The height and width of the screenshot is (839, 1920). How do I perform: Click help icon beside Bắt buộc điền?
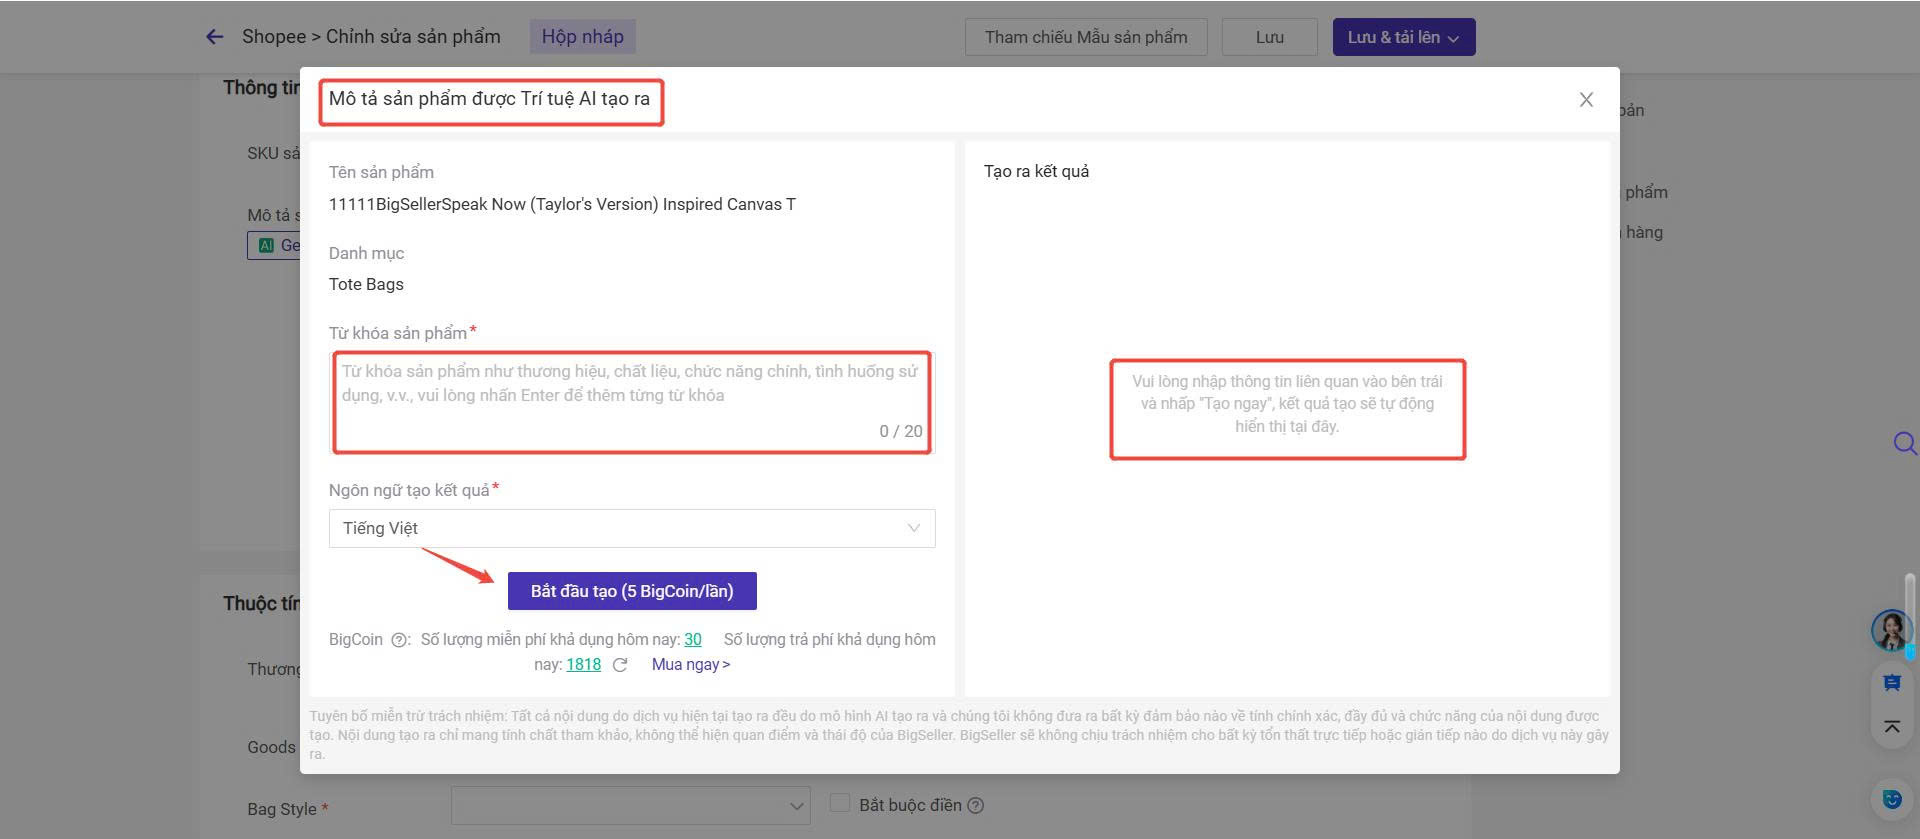coord(976,806)
